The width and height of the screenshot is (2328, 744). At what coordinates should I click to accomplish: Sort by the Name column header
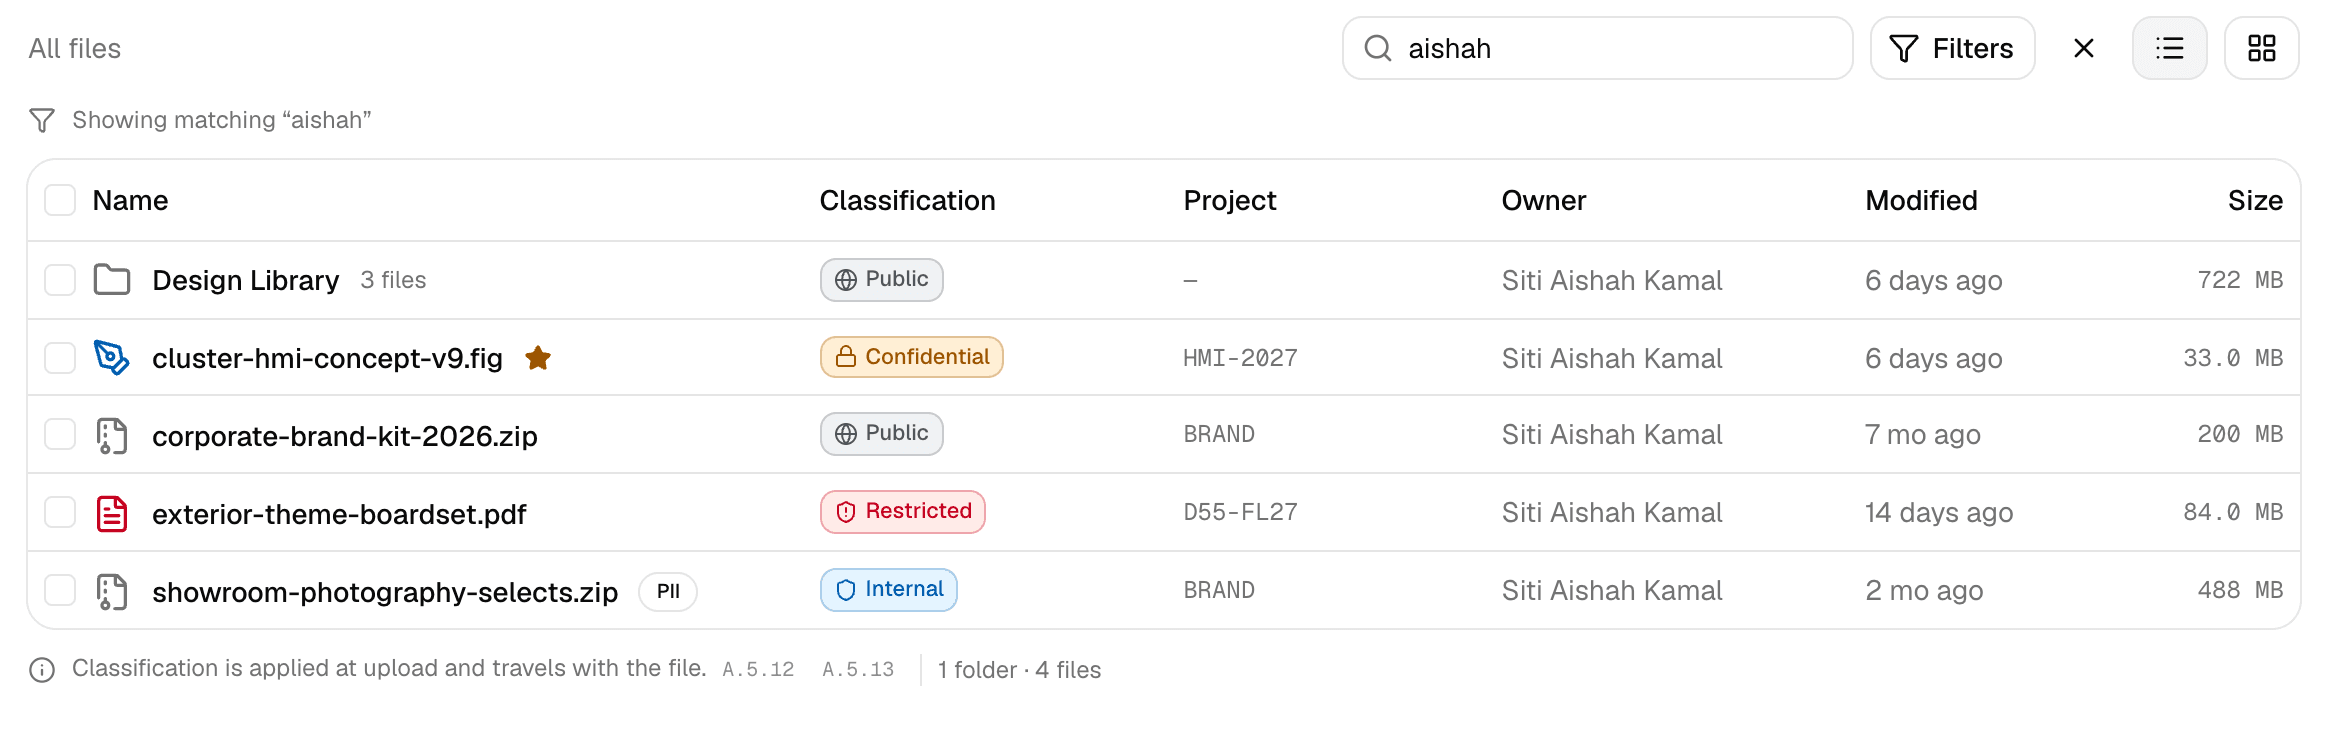130,200
